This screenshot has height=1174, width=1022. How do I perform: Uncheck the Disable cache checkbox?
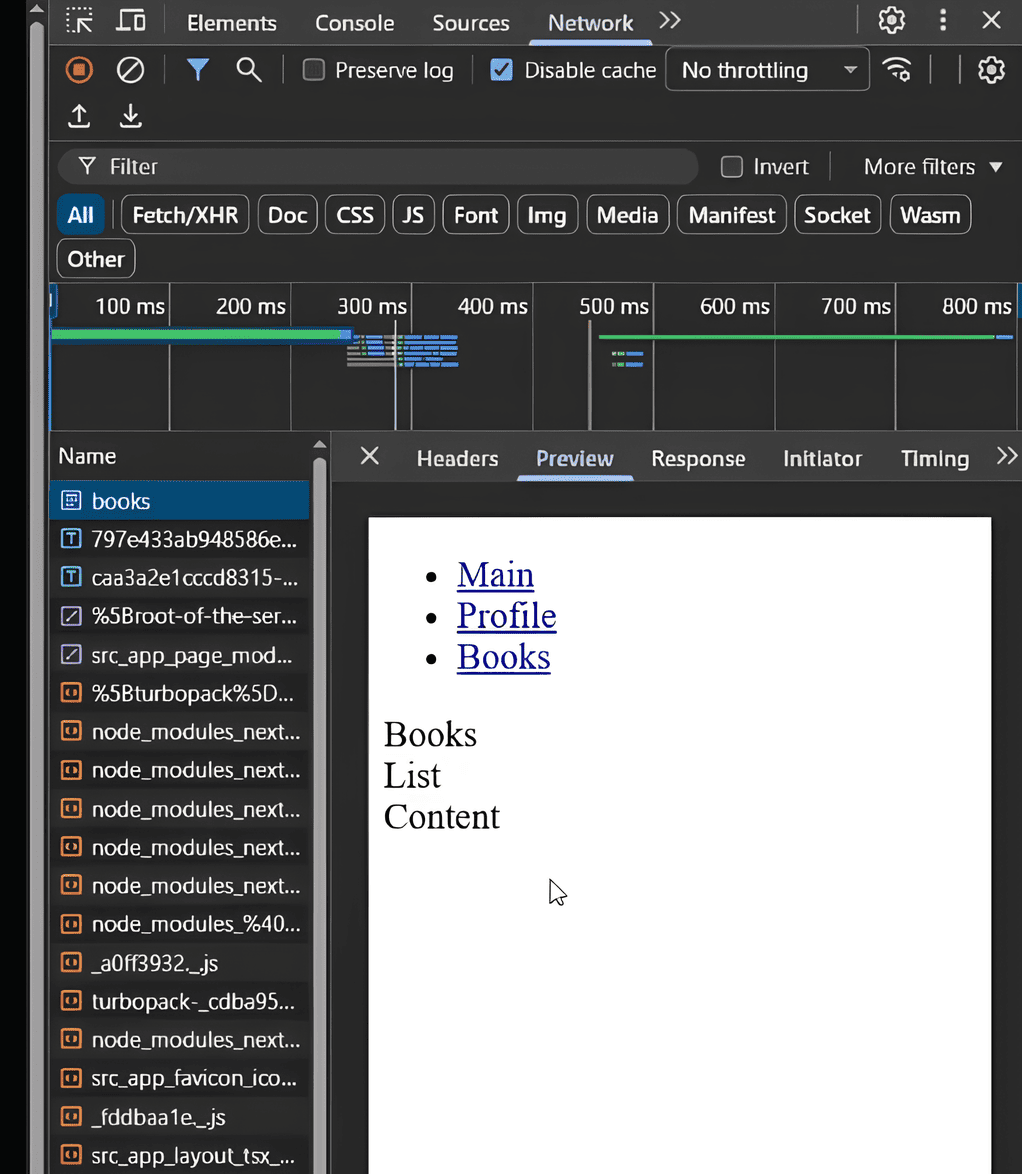pos(502,70)
